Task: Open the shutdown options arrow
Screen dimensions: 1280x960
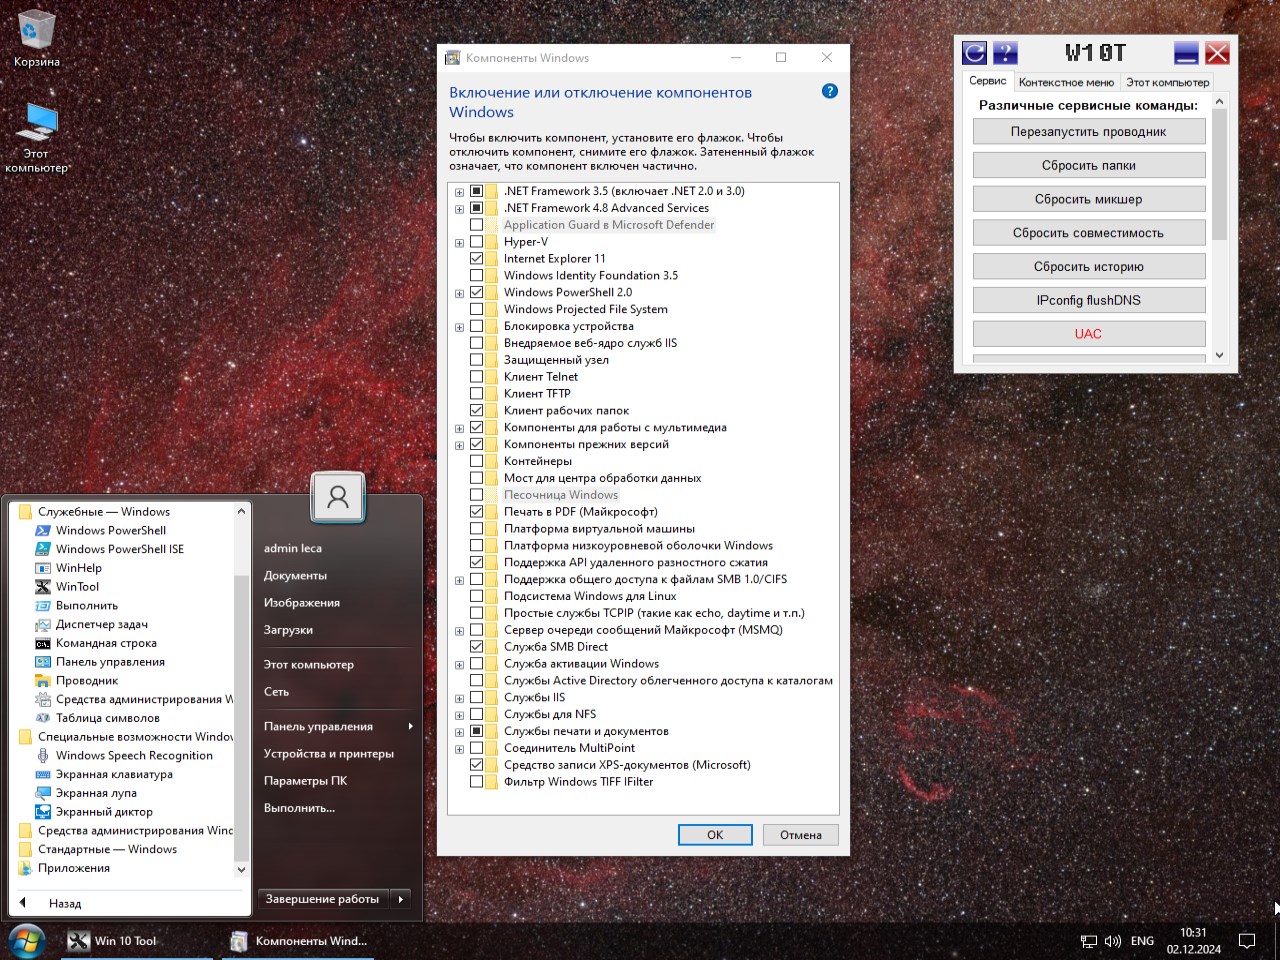Action: pos(401,899)
